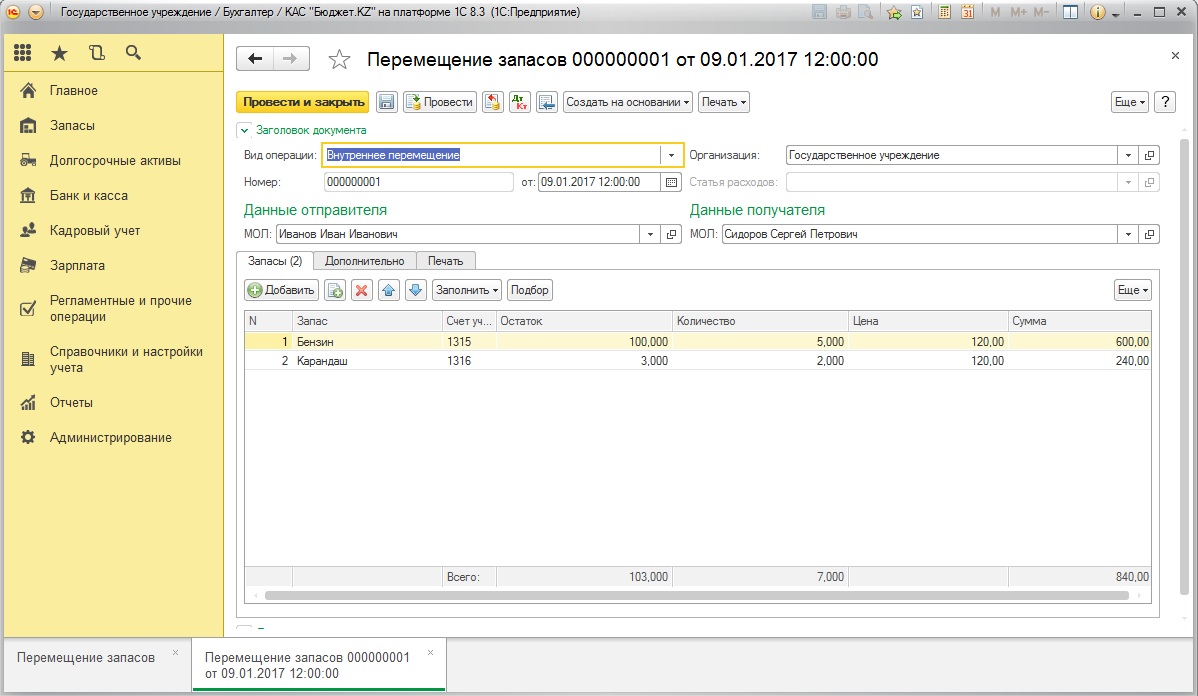Image resolution: width=1198 pixels, height=696 pixels.
Task: Save document with the floppy disk icon
Action: [387, 102]
